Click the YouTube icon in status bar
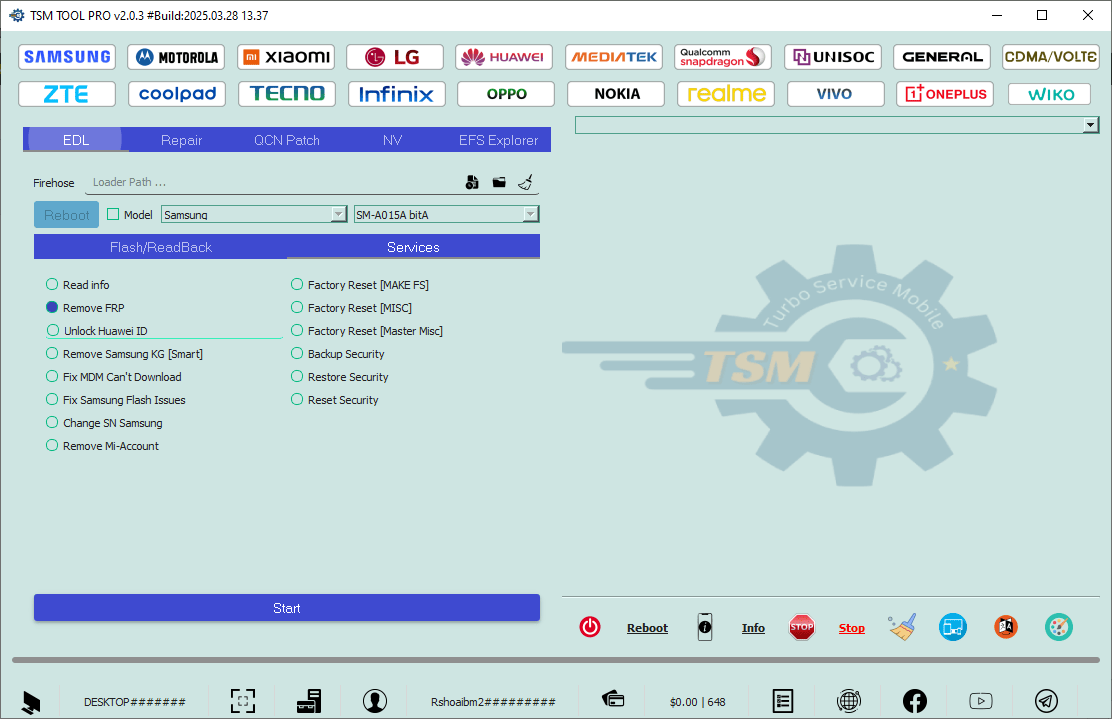The height and width of the screenshot is (719, 1112). click(x=980, y=701)
